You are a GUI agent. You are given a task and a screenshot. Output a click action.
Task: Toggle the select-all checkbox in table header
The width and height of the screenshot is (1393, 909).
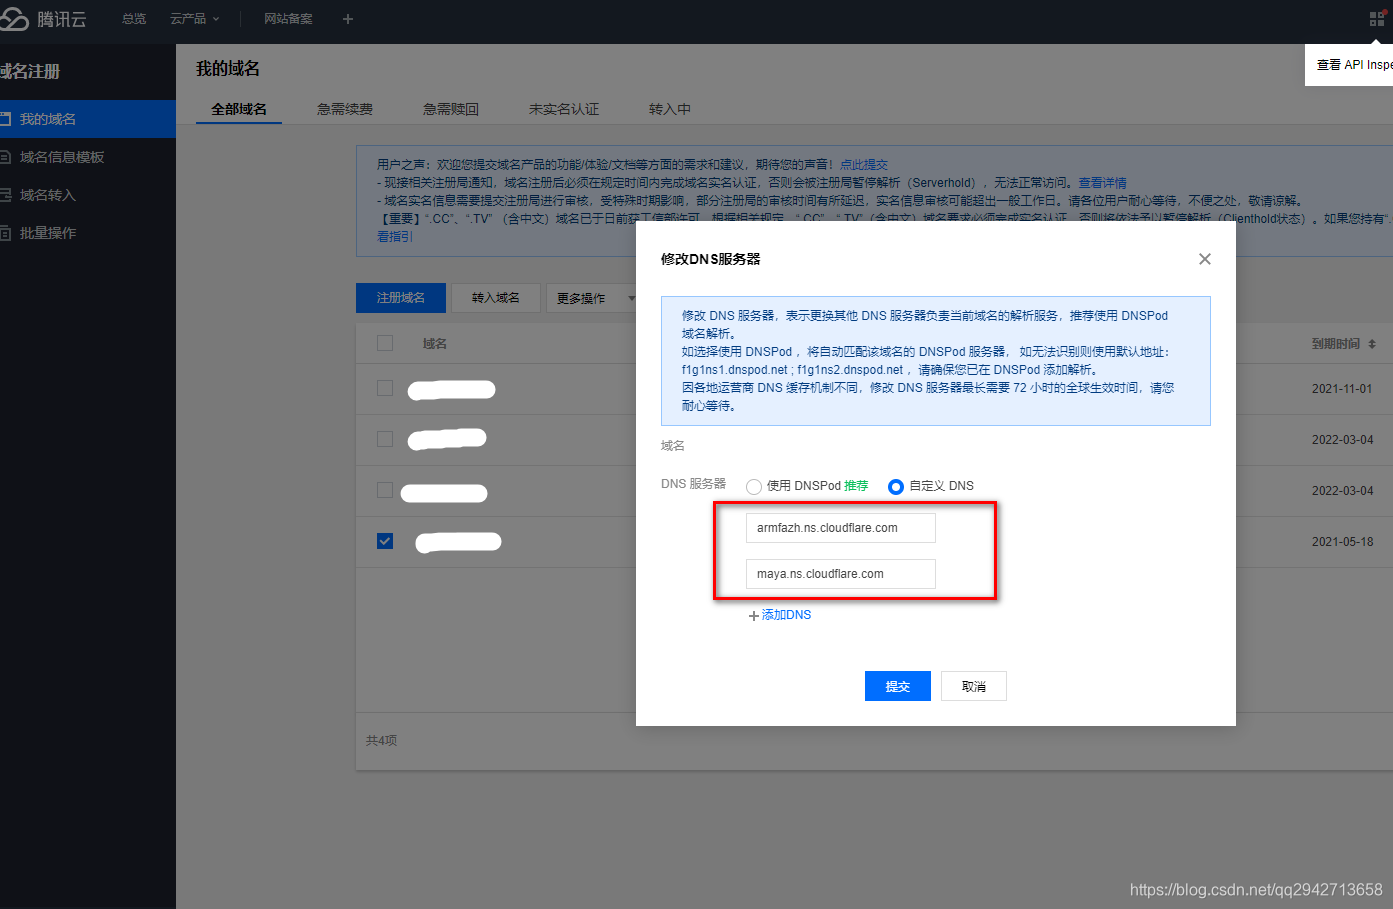(385, 343)
